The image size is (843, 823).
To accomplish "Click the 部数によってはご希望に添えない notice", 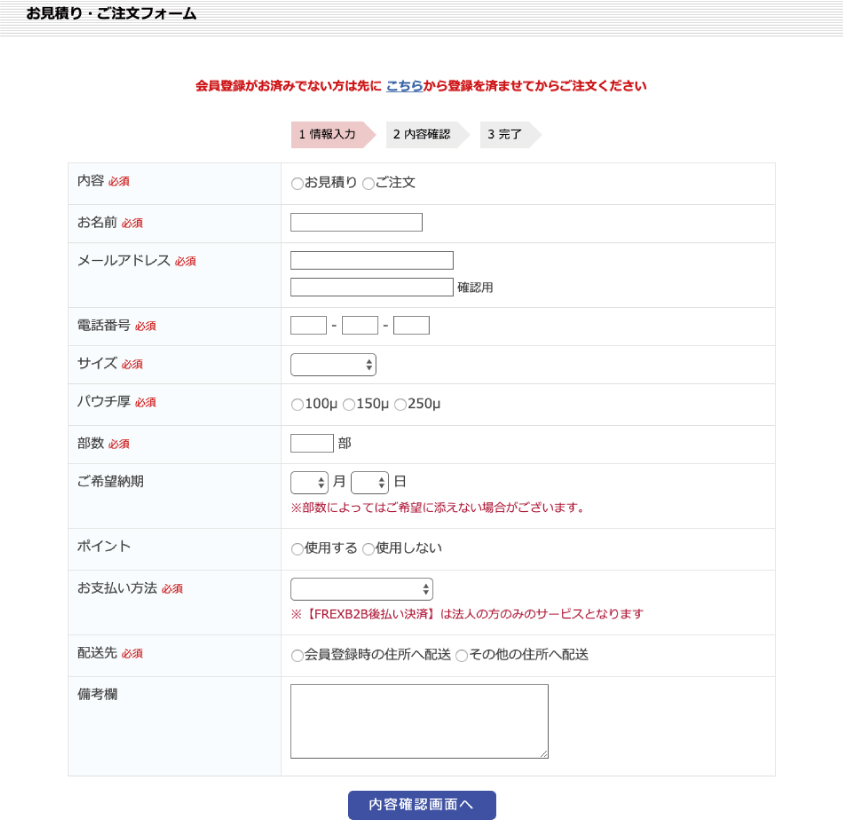I will click(438, 507).
